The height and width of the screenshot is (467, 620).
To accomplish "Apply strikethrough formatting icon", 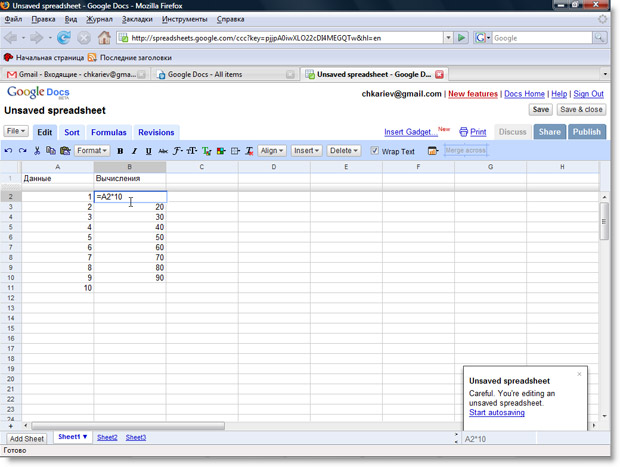I will (x=163, y=151).
